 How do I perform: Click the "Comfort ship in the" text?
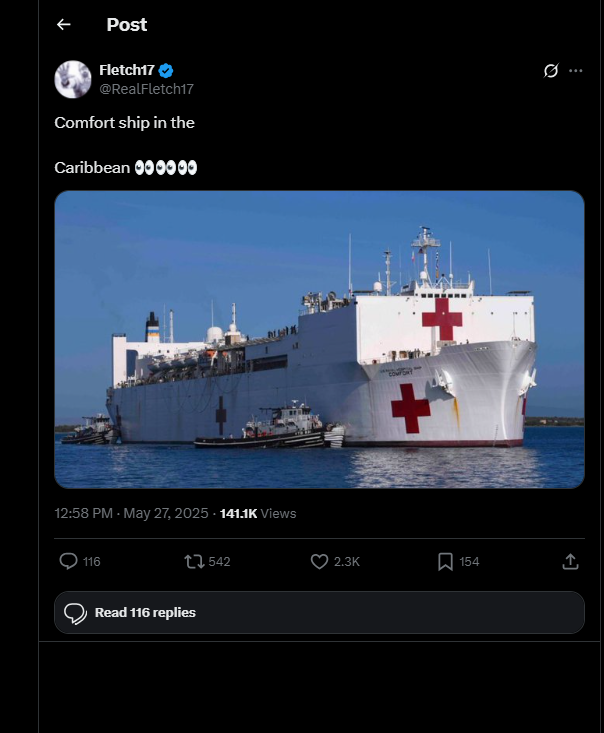pos(124,123)
